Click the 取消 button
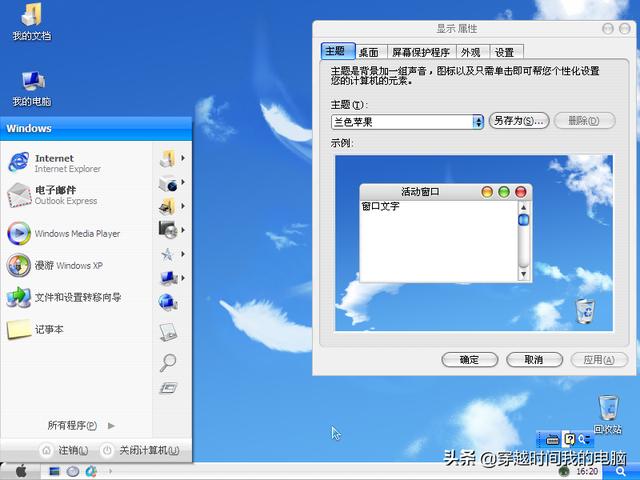Viewport: 640px width, 480px height. (534, 360)
